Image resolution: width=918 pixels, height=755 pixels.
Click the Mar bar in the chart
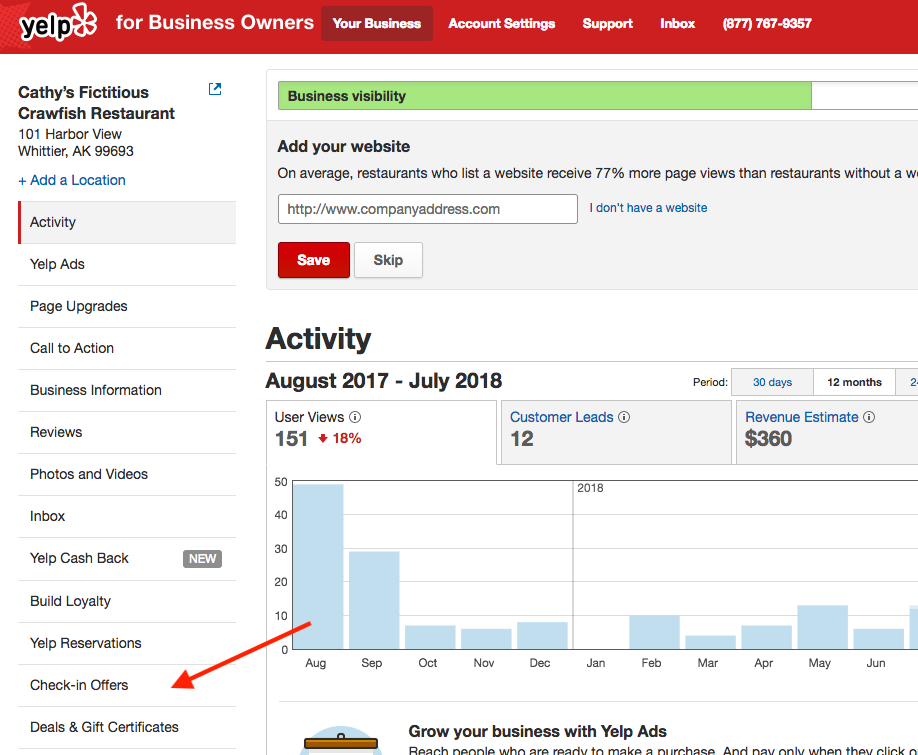[710, 642]
